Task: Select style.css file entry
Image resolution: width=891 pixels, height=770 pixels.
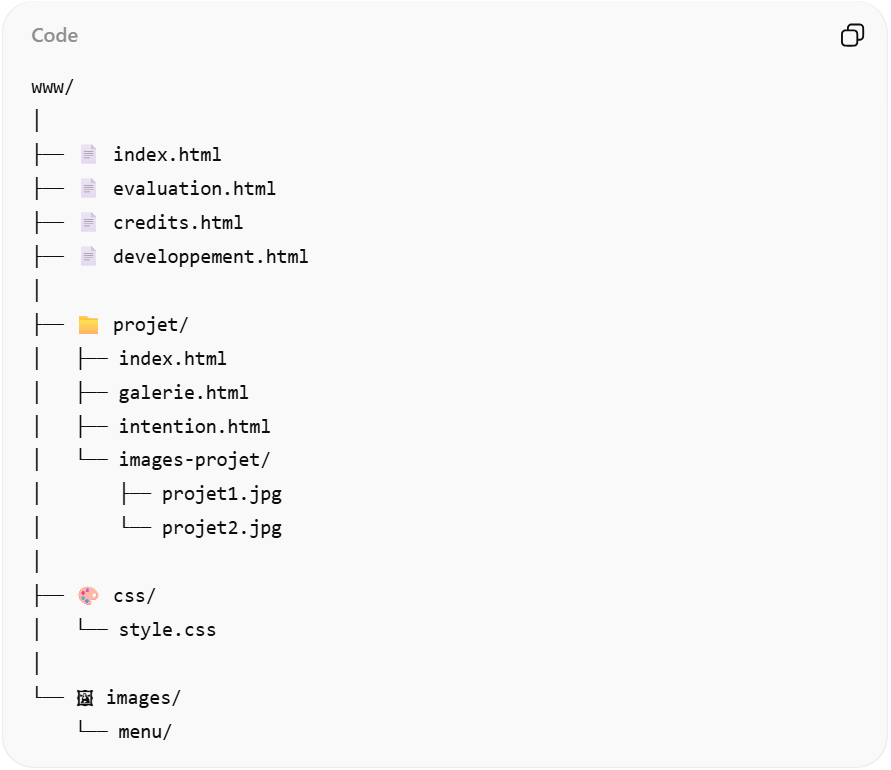Action: (x=168, y=630)
